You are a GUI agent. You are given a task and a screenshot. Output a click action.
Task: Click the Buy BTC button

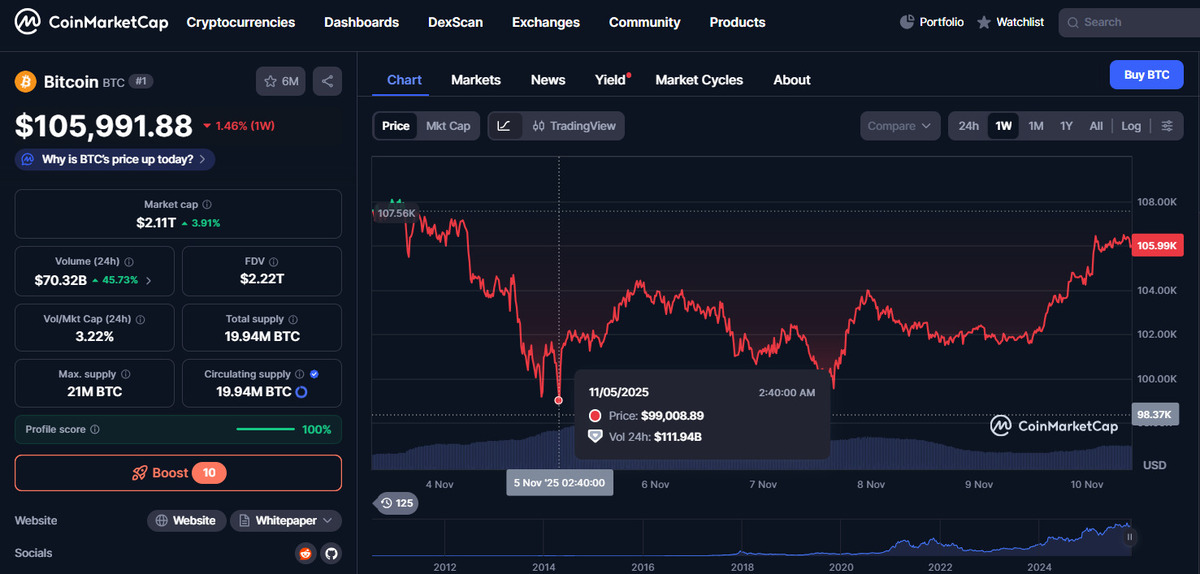click(1146, 75)
